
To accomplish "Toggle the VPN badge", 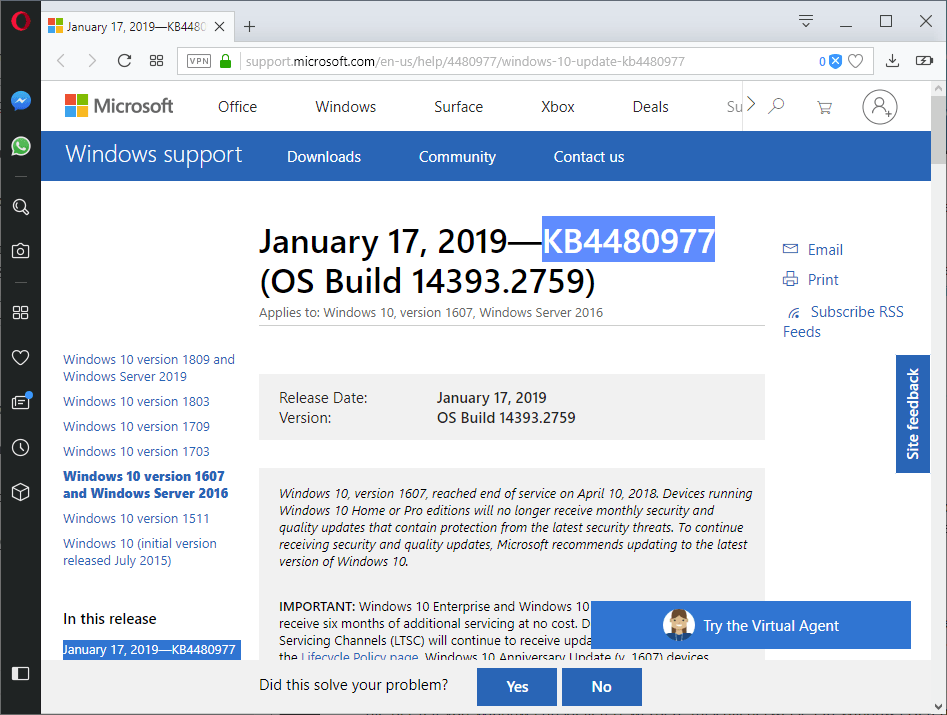I will click(x=199, y=61).
